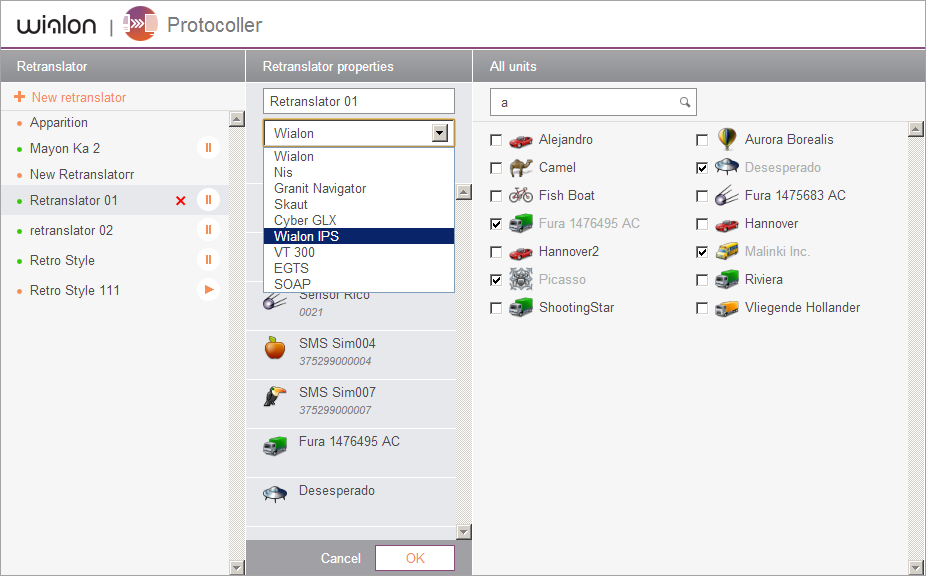926x576 pixels.
Task: Check the Fura 1475683 AC checkbox
Action: (x=702, y=196)
